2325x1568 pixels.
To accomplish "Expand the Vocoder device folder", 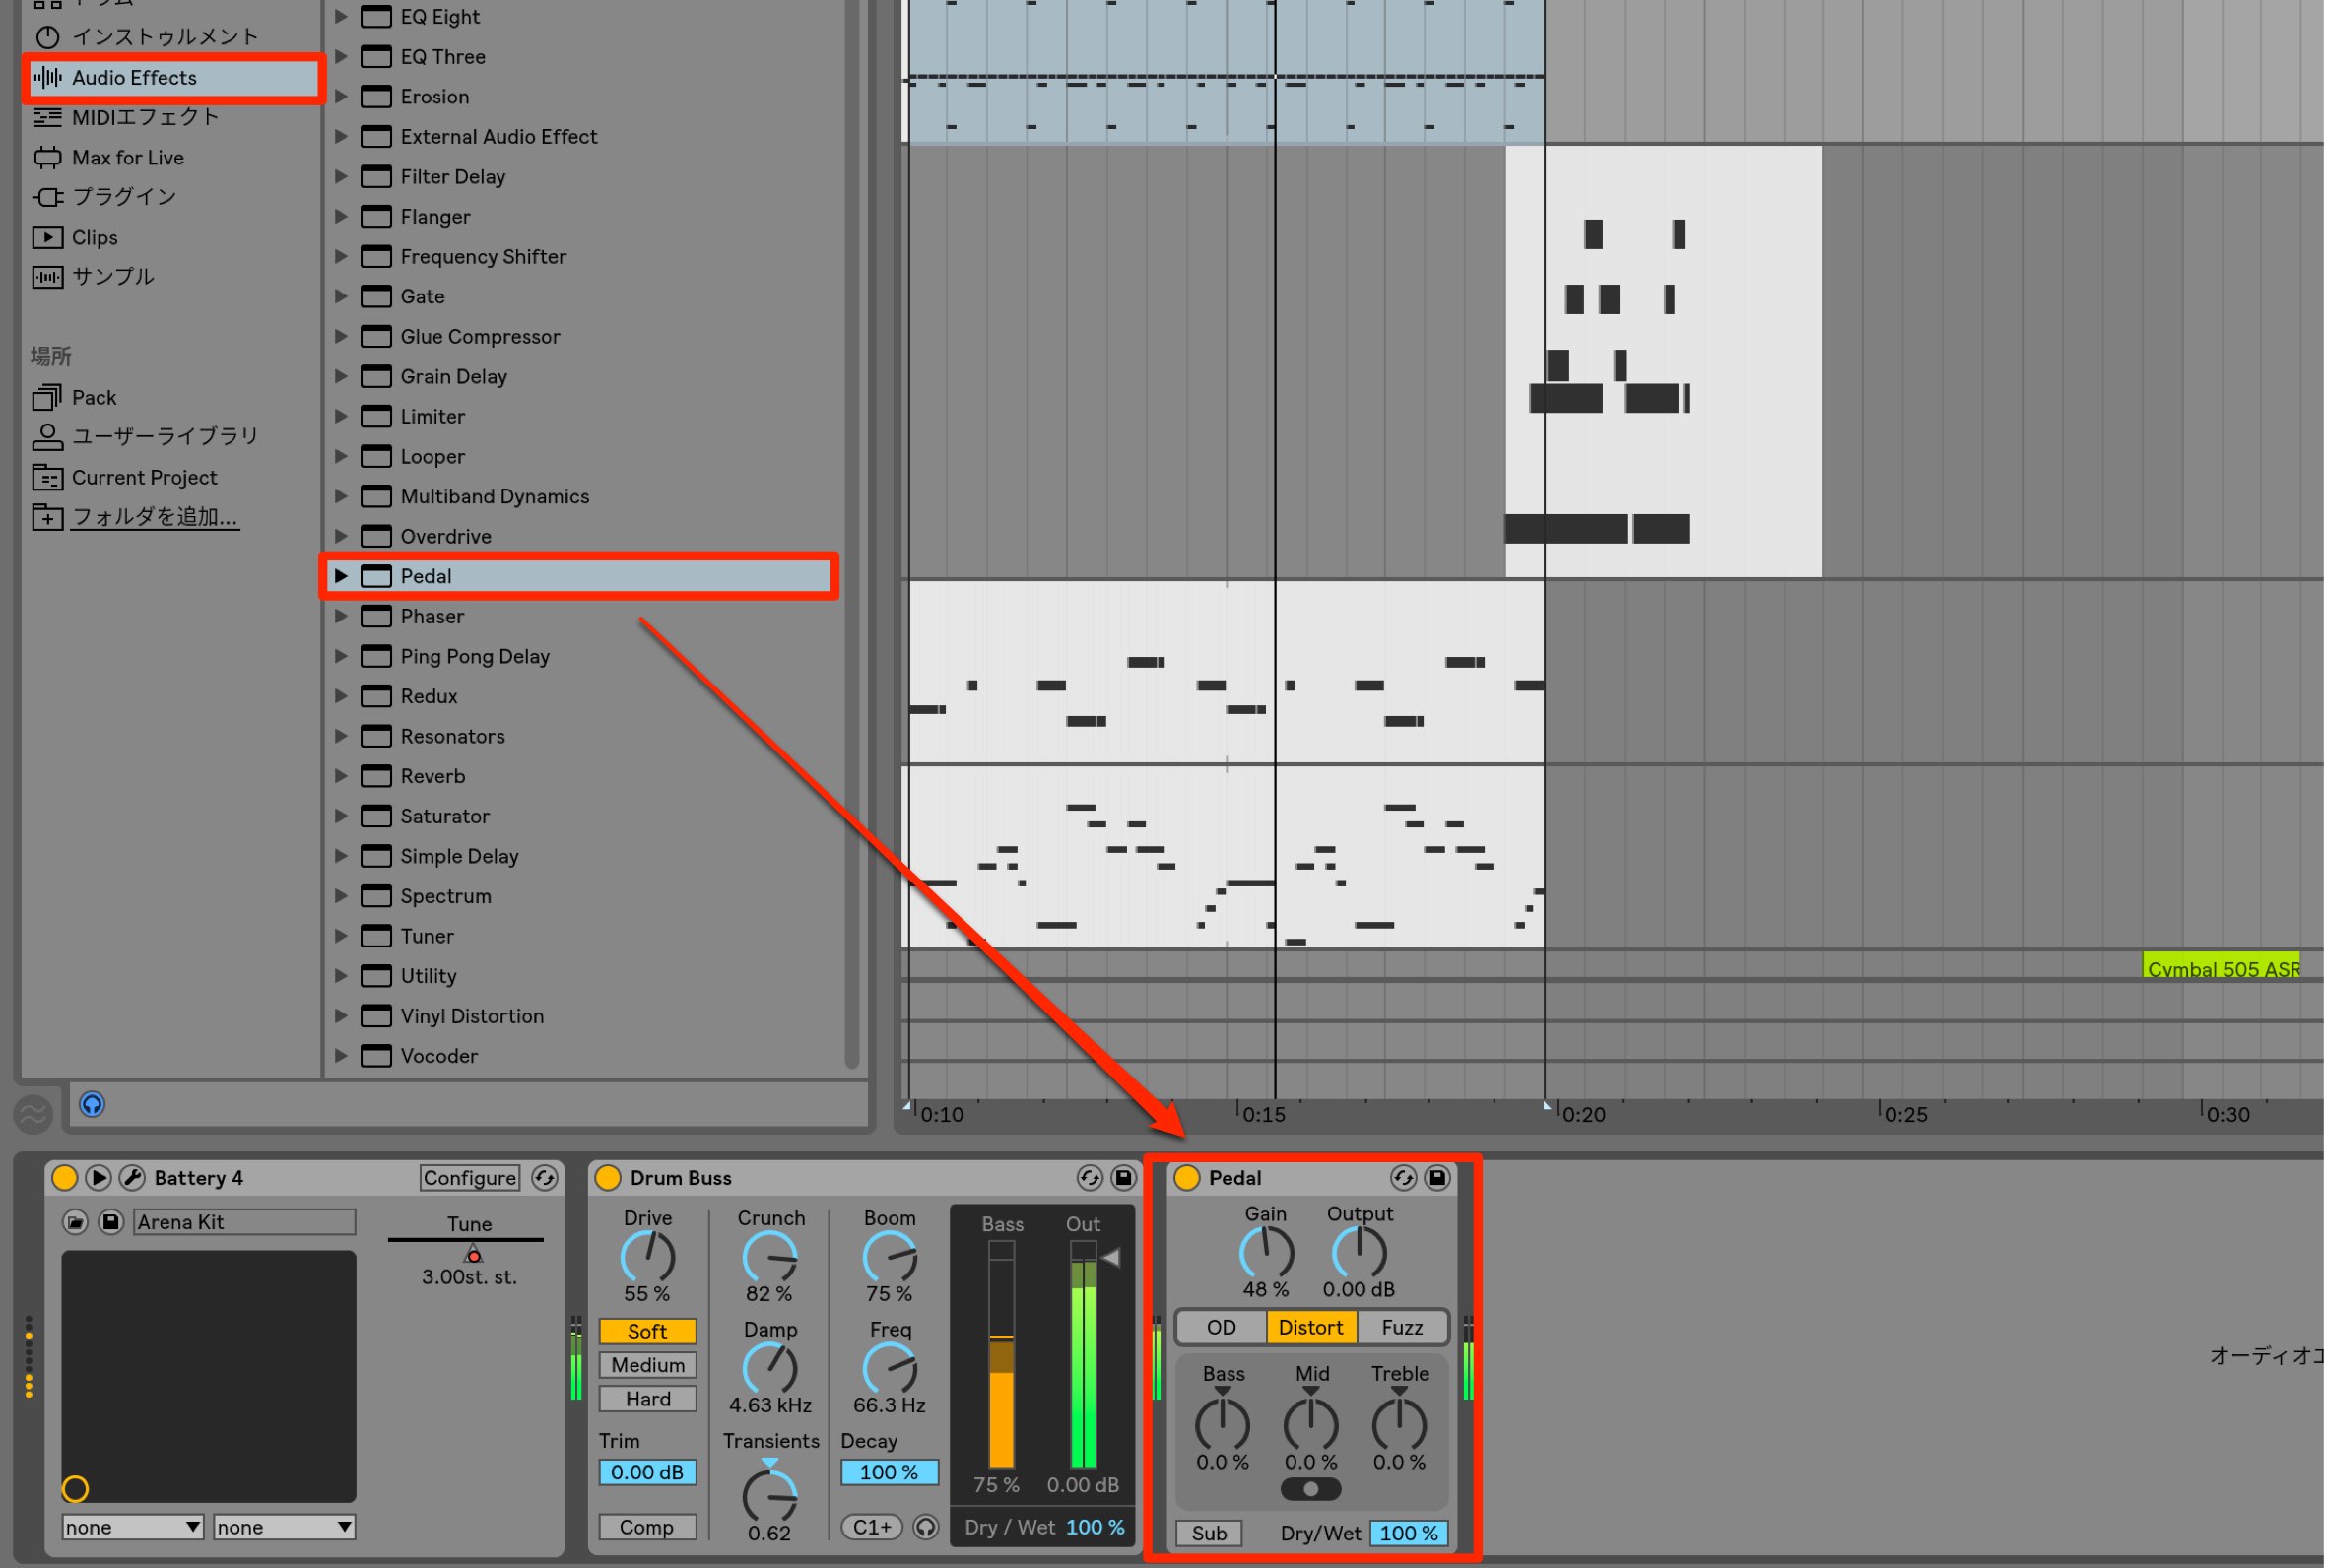I will [341, 1056].
